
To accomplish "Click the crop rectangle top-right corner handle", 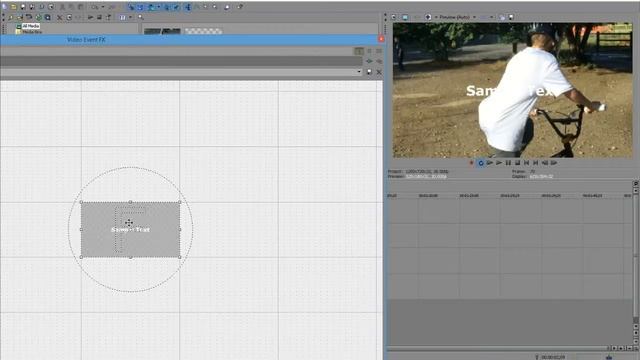I will (x=180, y=202).
